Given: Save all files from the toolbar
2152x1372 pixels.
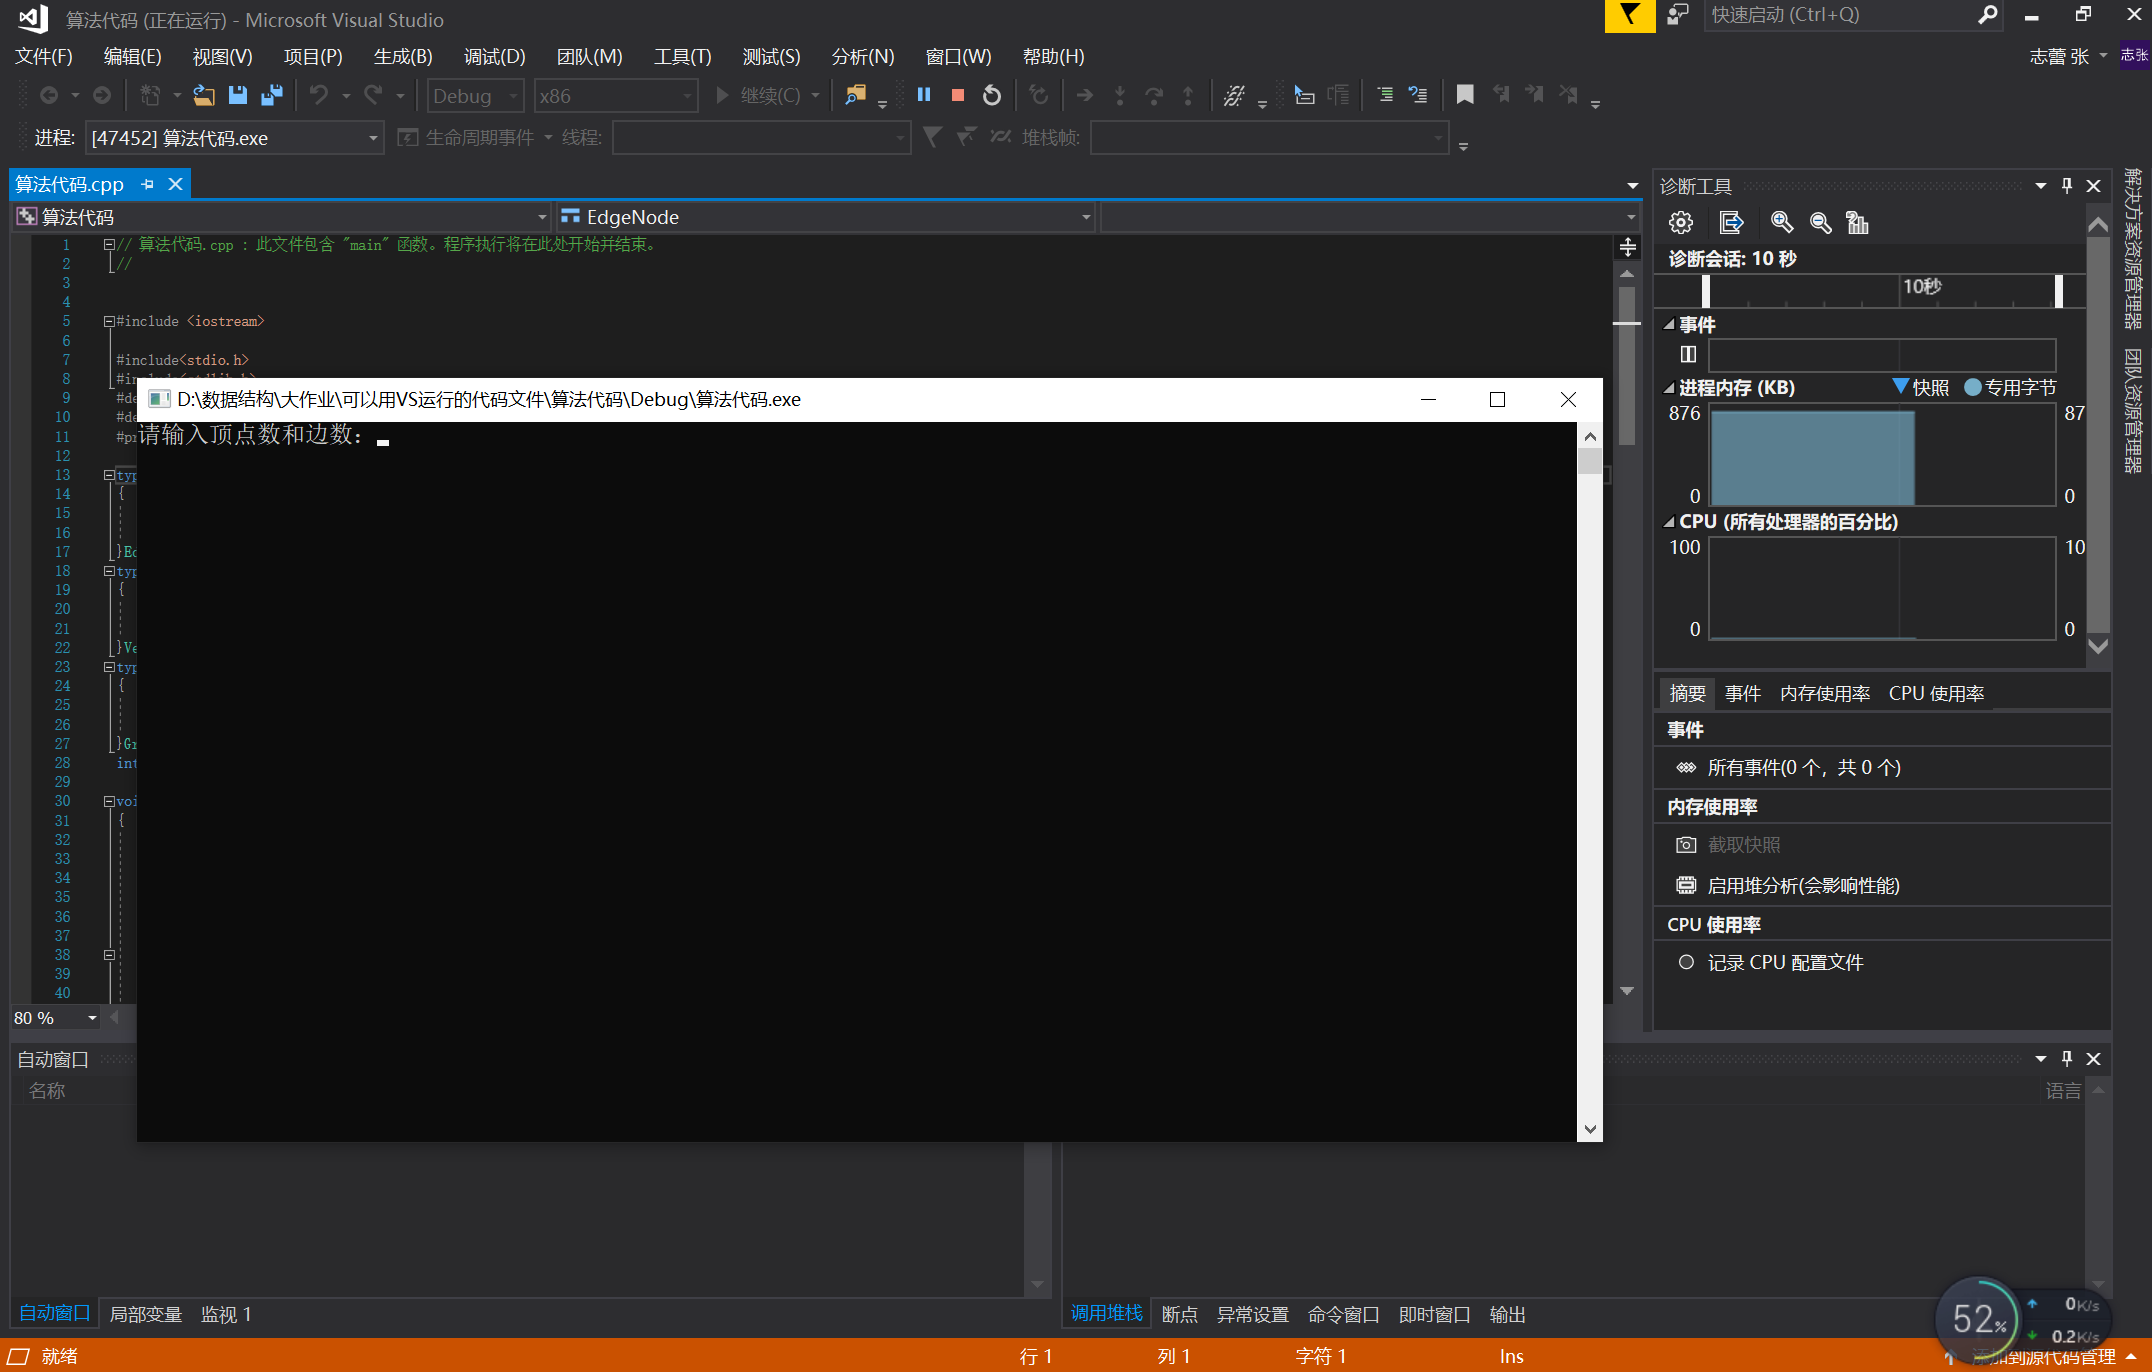Looking at the screenshot, I should [x=271, y=95].
